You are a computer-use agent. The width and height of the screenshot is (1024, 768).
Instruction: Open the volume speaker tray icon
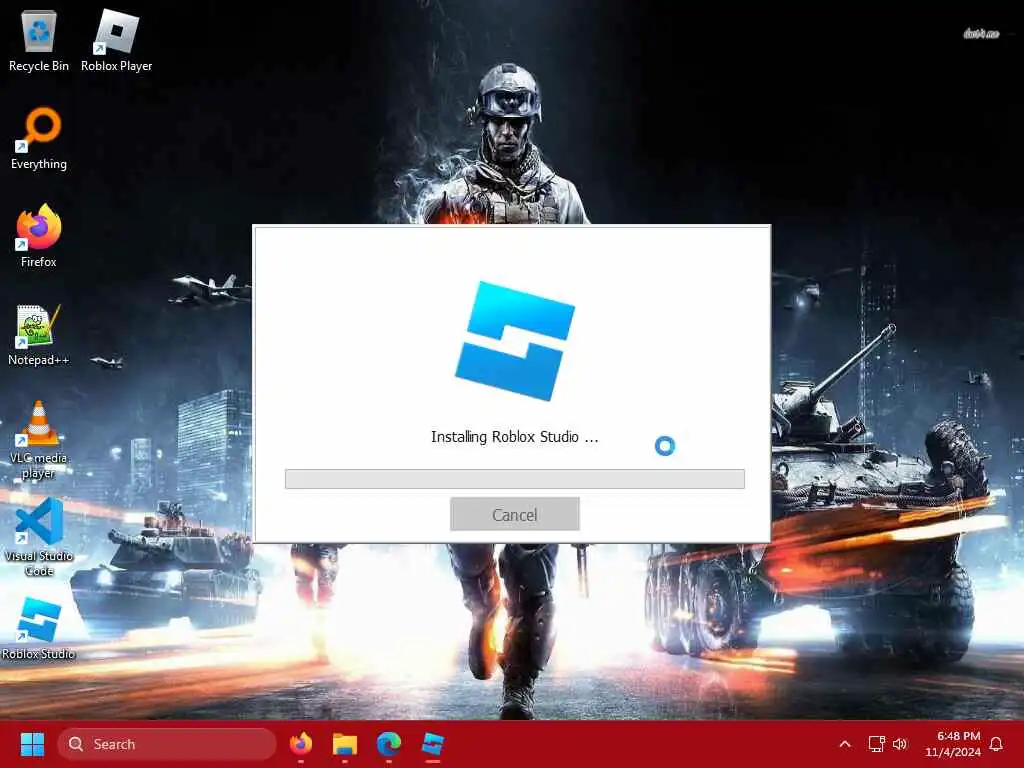pos(900,744)
